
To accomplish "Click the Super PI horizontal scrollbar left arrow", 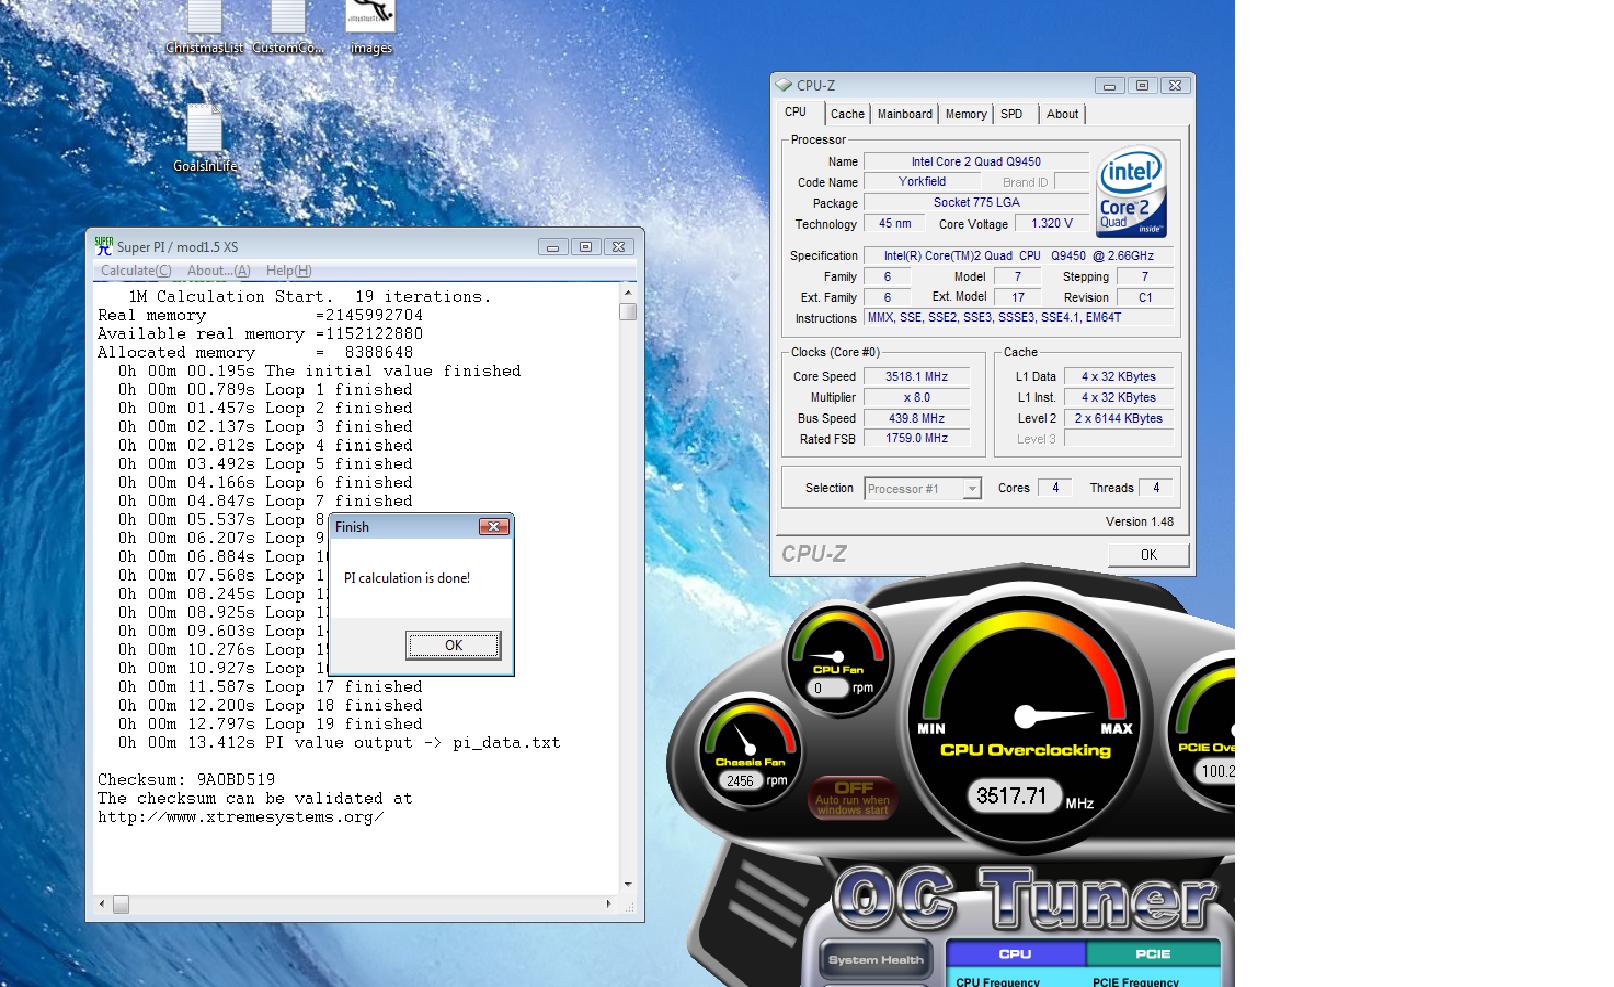I will tap(101, 904).
